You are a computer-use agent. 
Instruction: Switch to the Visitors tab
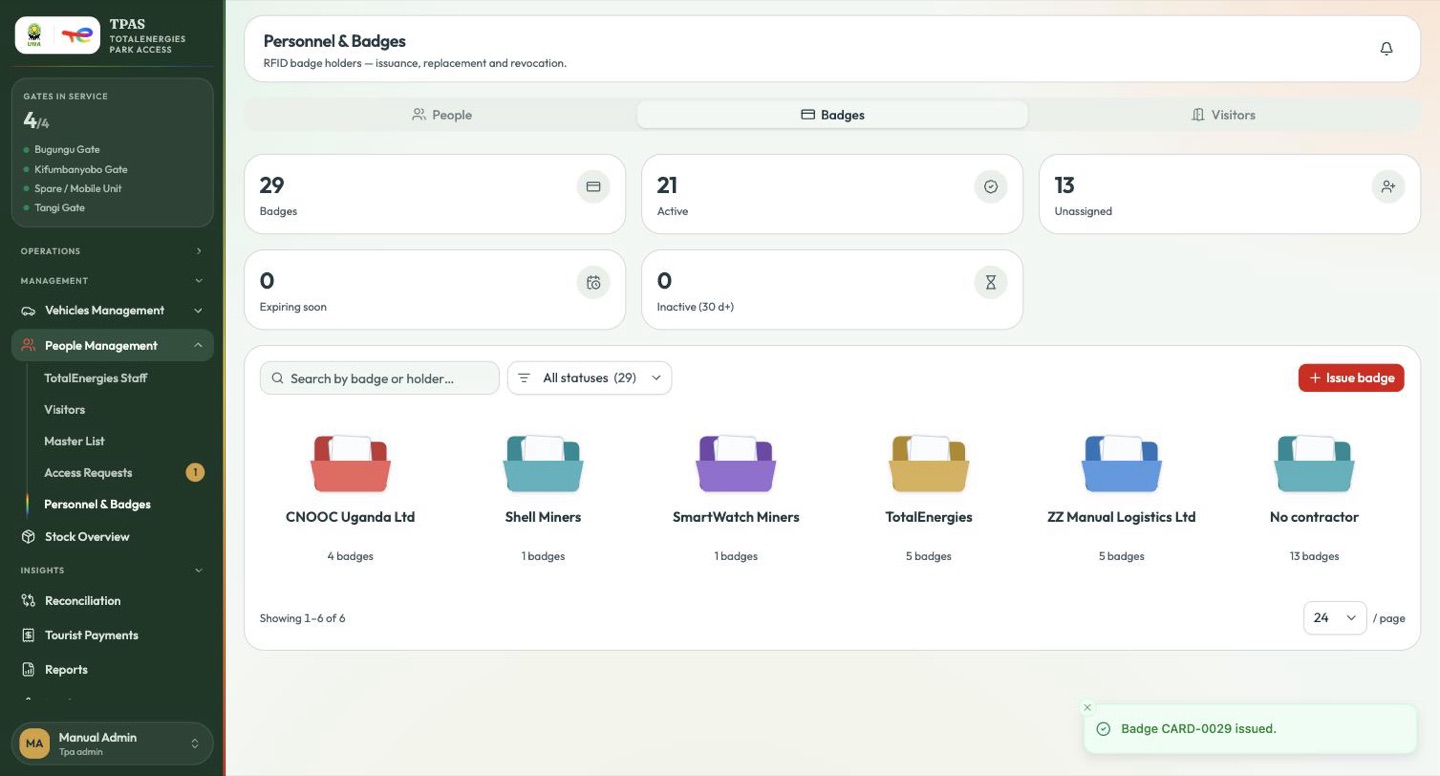tap(1223, 115)
